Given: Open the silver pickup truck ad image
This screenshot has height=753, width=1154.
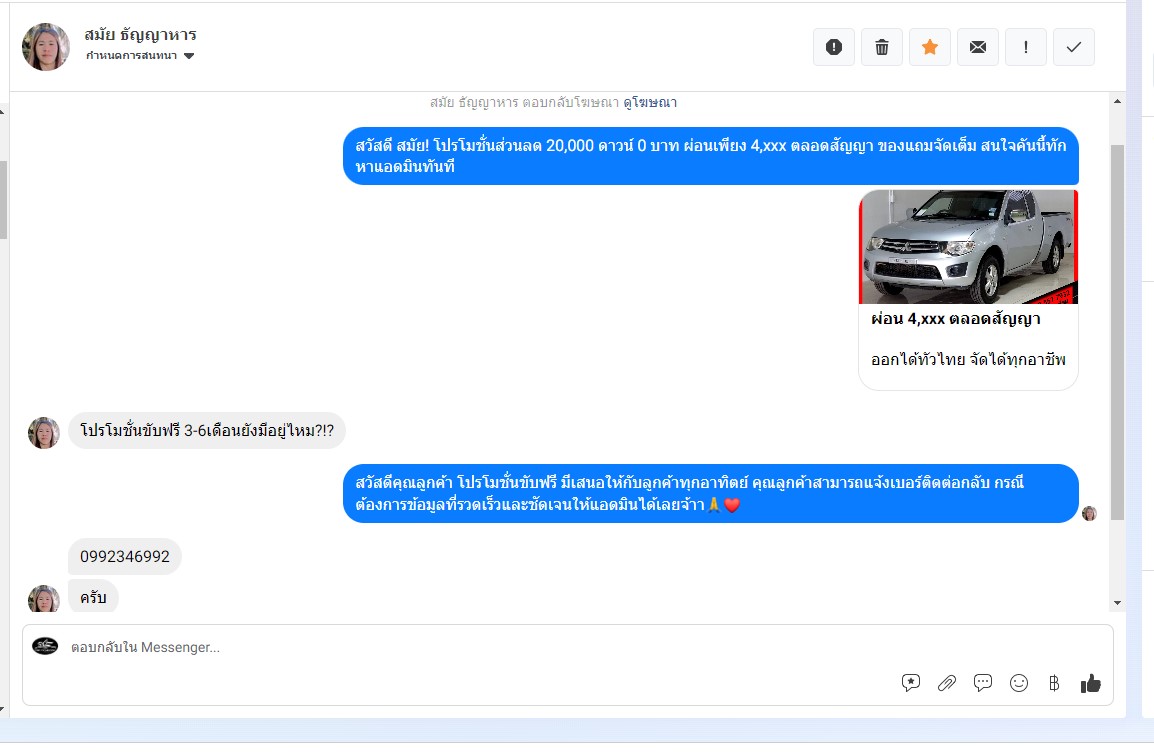Looking at the screenshot, I should click(x=968, y=247).
